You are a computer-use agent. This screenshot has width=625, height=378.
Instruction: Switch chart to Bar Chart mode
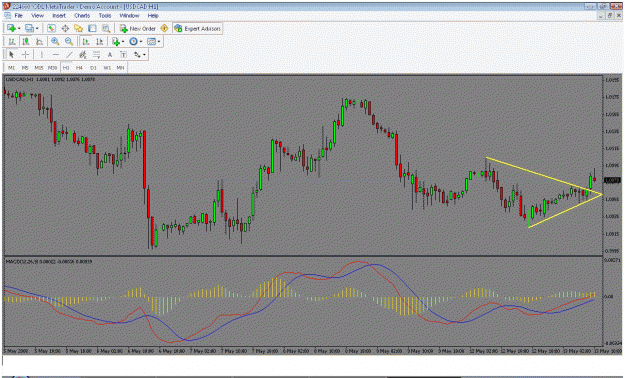click(x=12, y=41)
